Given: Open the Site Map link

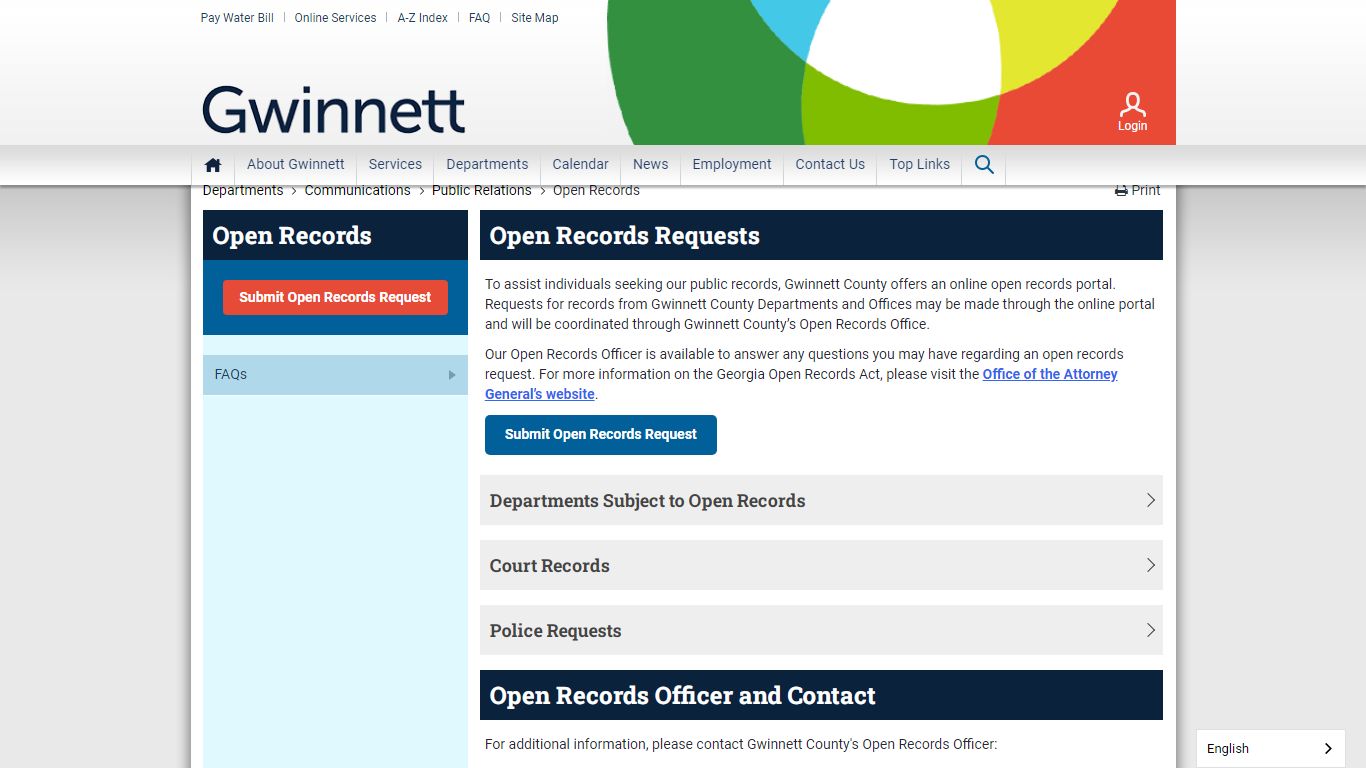Looking at the screenshot, I should tap(535, 18).
